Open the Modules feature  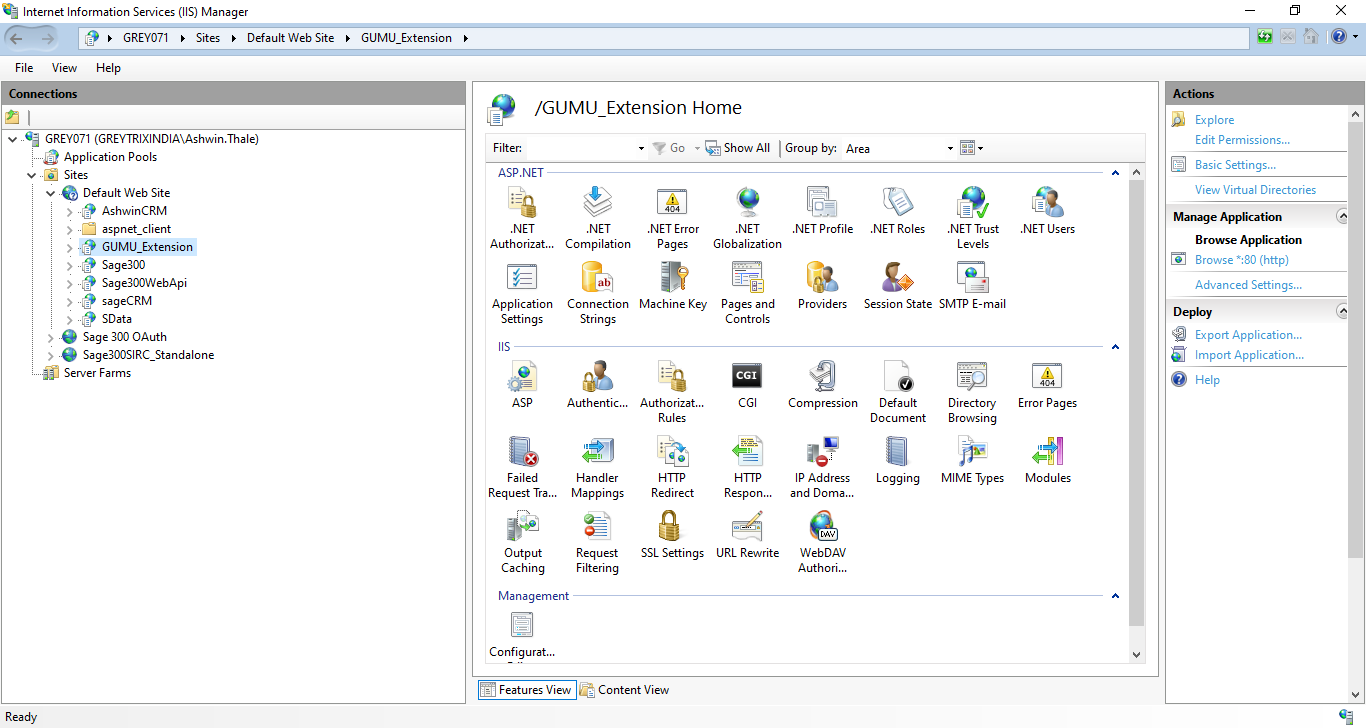(1047, 460)
